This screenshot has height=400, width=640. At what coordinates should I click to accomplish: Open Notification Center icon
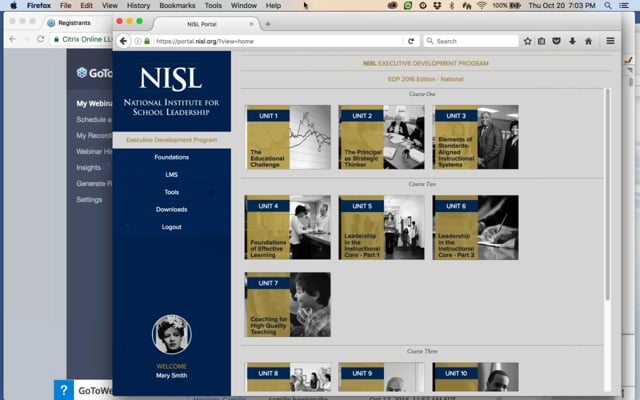624,5
